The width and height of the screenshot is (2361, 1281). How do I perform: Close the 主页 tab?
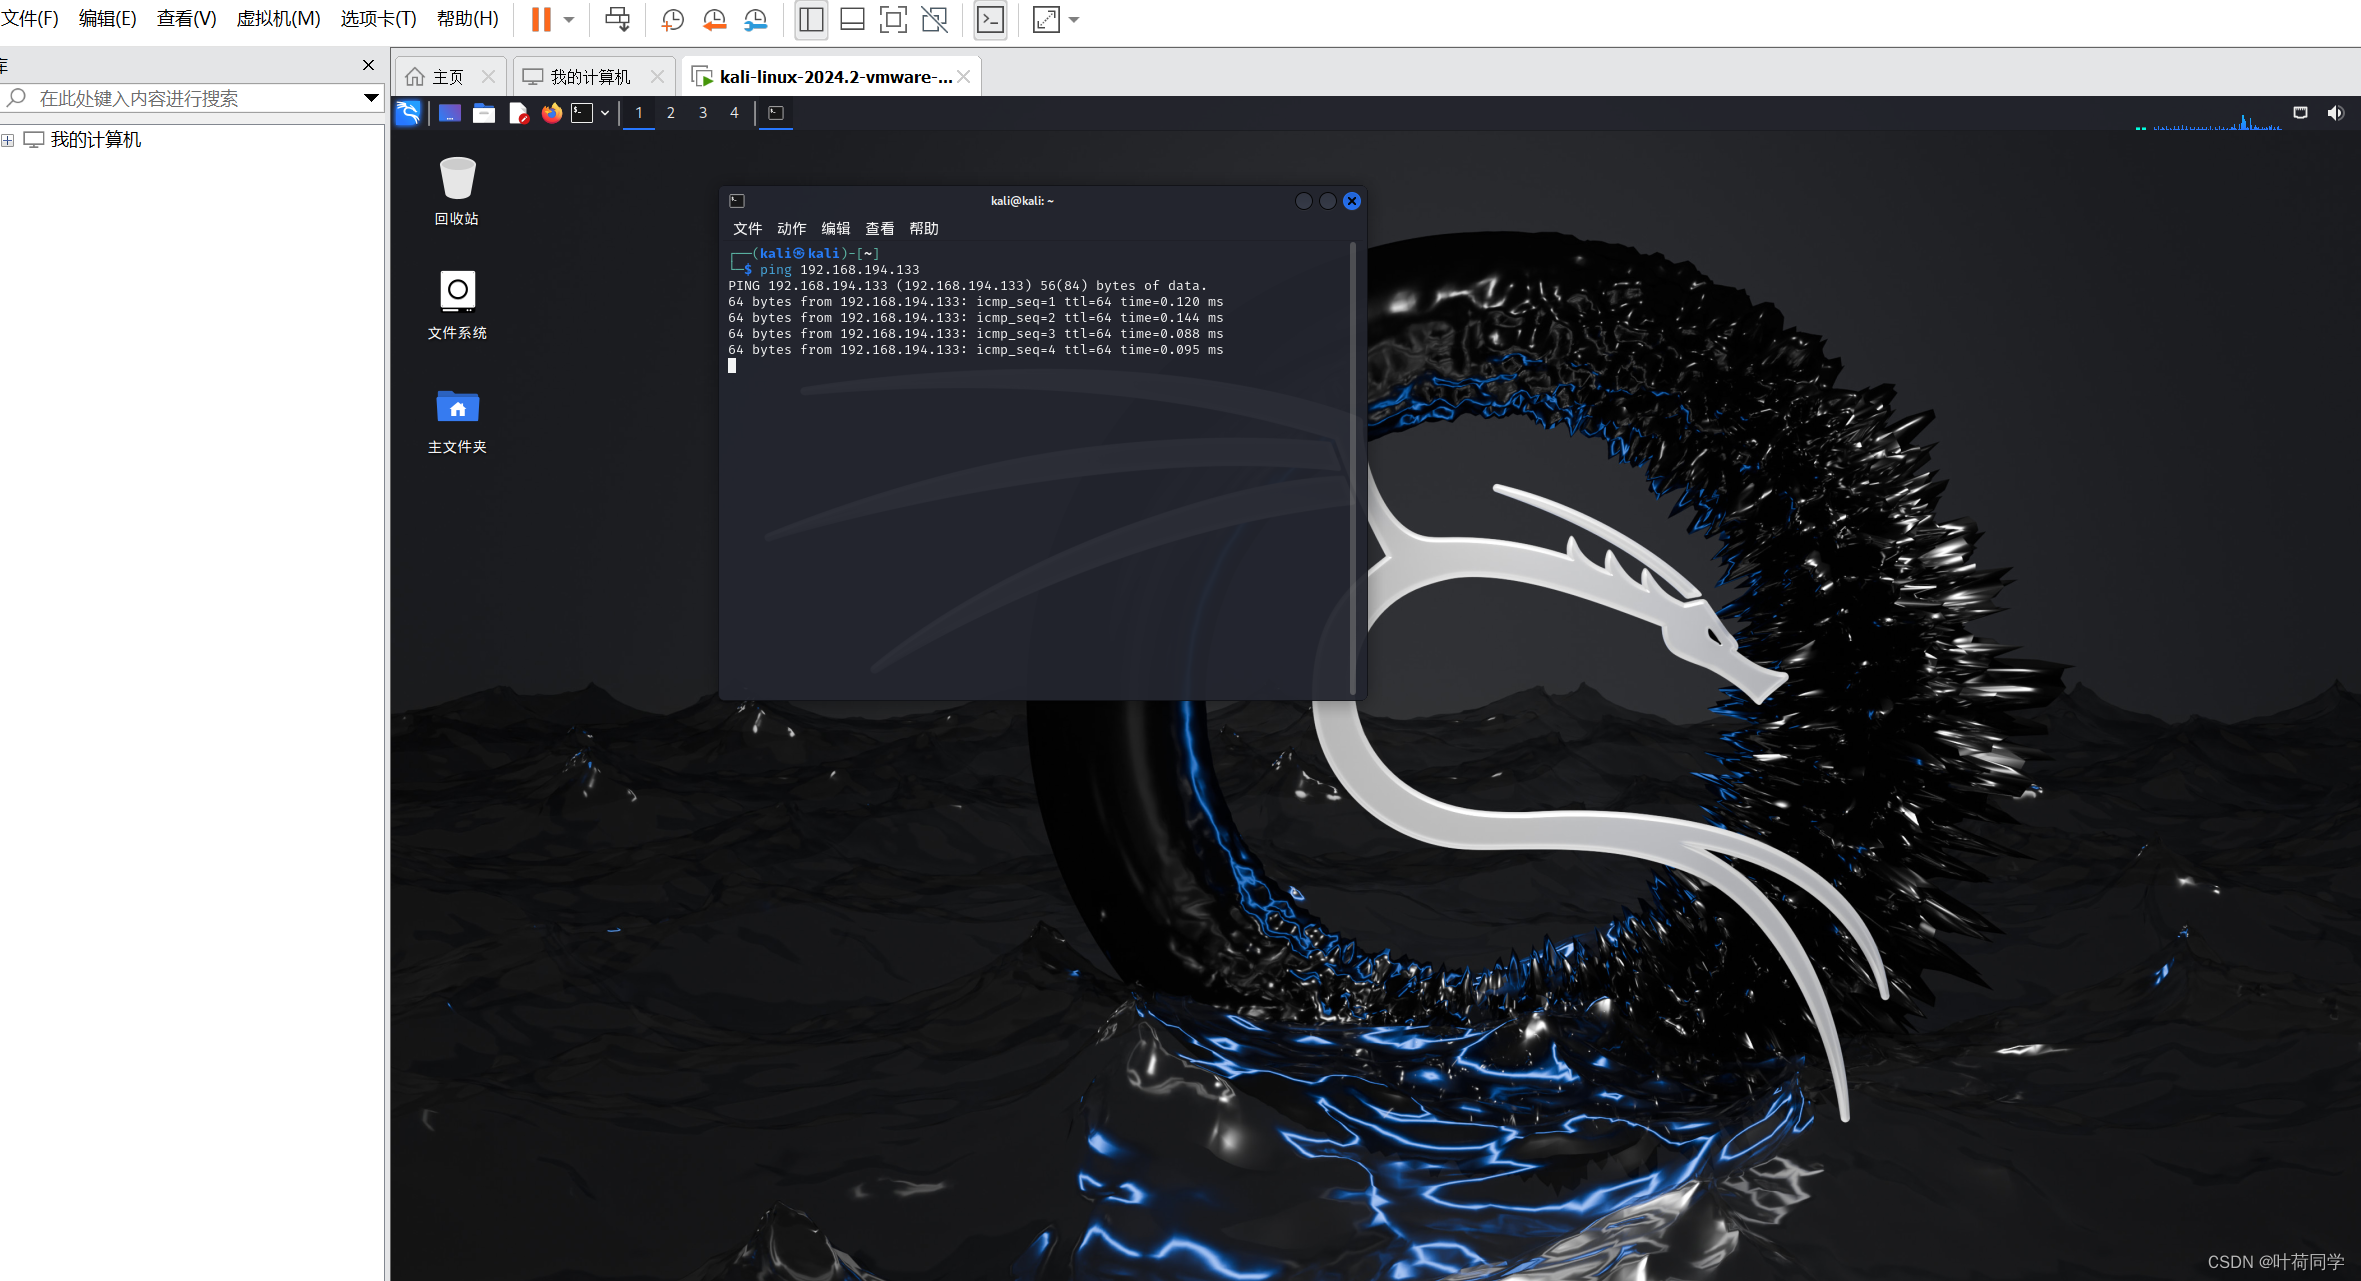coord(488,77)
